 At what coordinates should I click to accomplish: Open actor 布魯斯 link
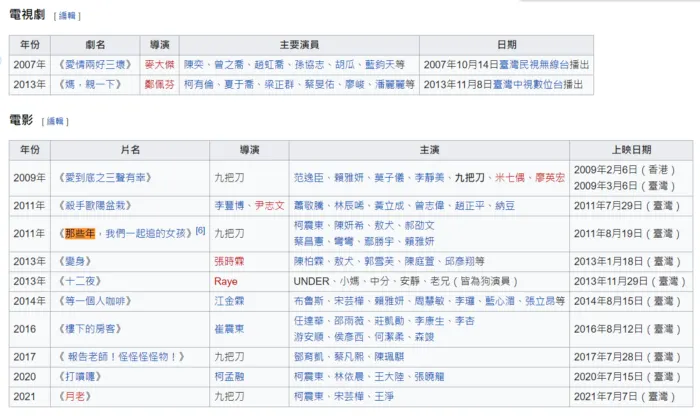tap(308, 301)
